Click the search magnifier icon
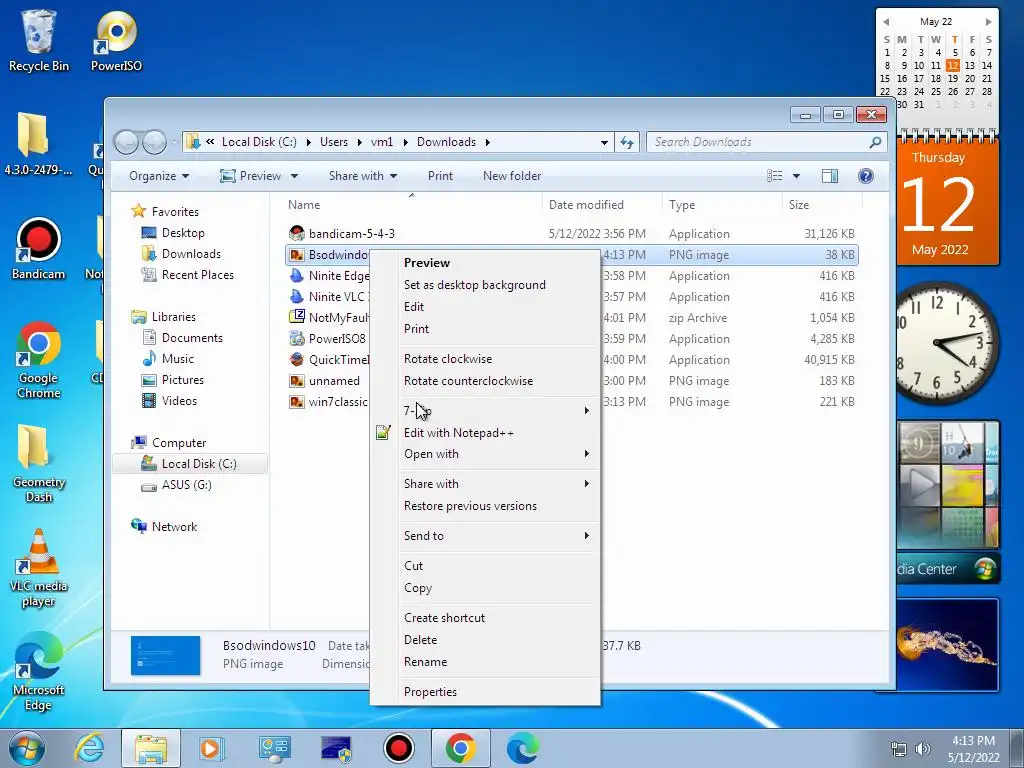1024x768 pixels. [875, 142]
